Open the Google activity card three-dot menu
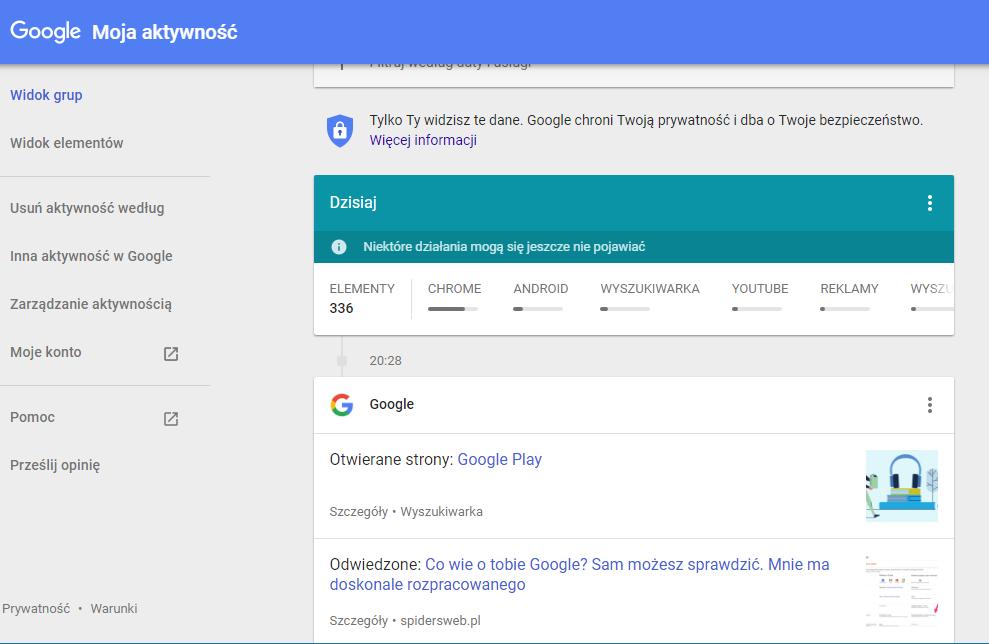Image resolution: width=989 pixels, height=644 pixels. point(929,405)
